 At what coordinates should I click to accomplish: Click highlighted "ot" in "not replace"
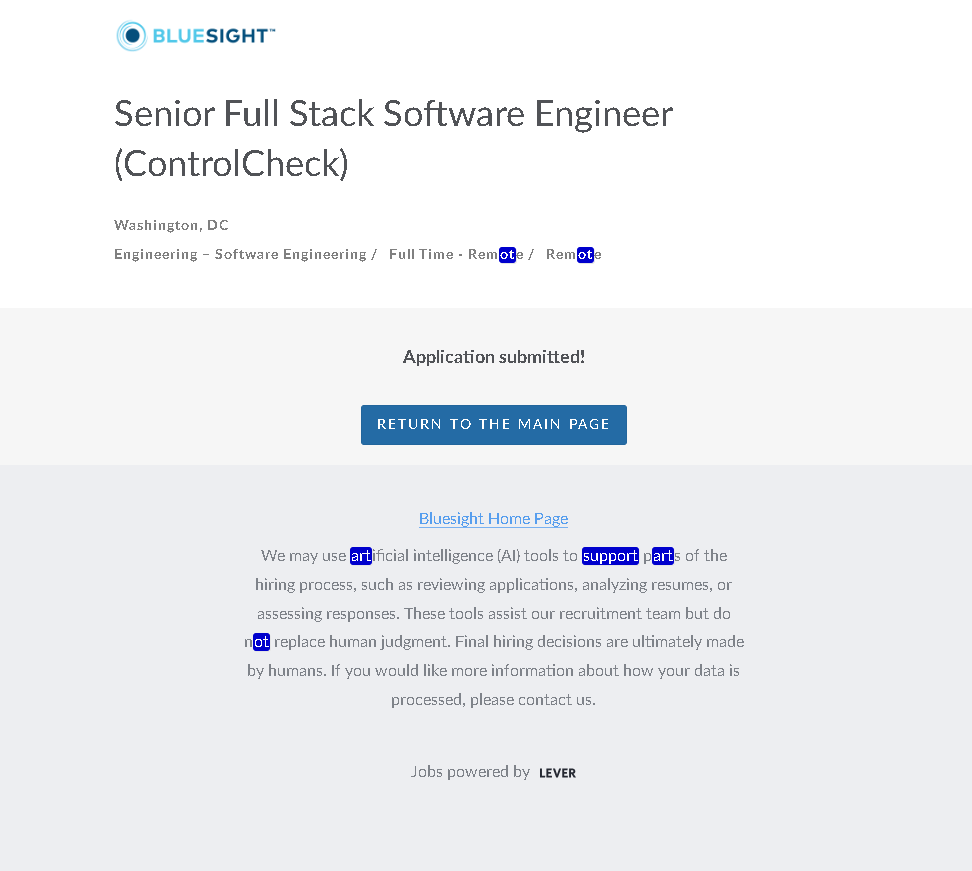[x=261, y=642]
